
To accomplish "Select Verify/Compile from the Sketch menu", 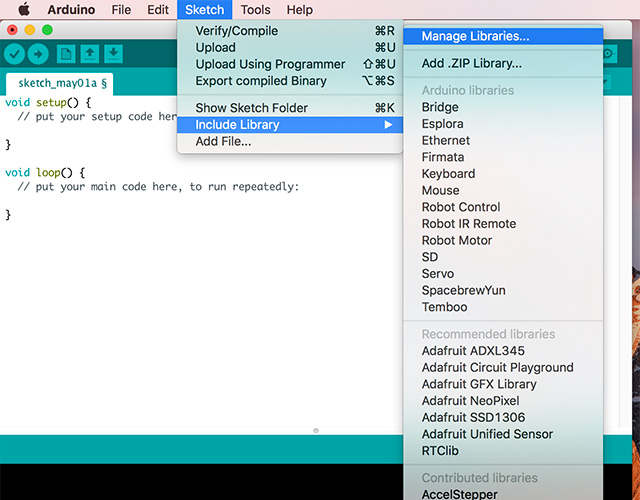I will (x=236, y=31).
